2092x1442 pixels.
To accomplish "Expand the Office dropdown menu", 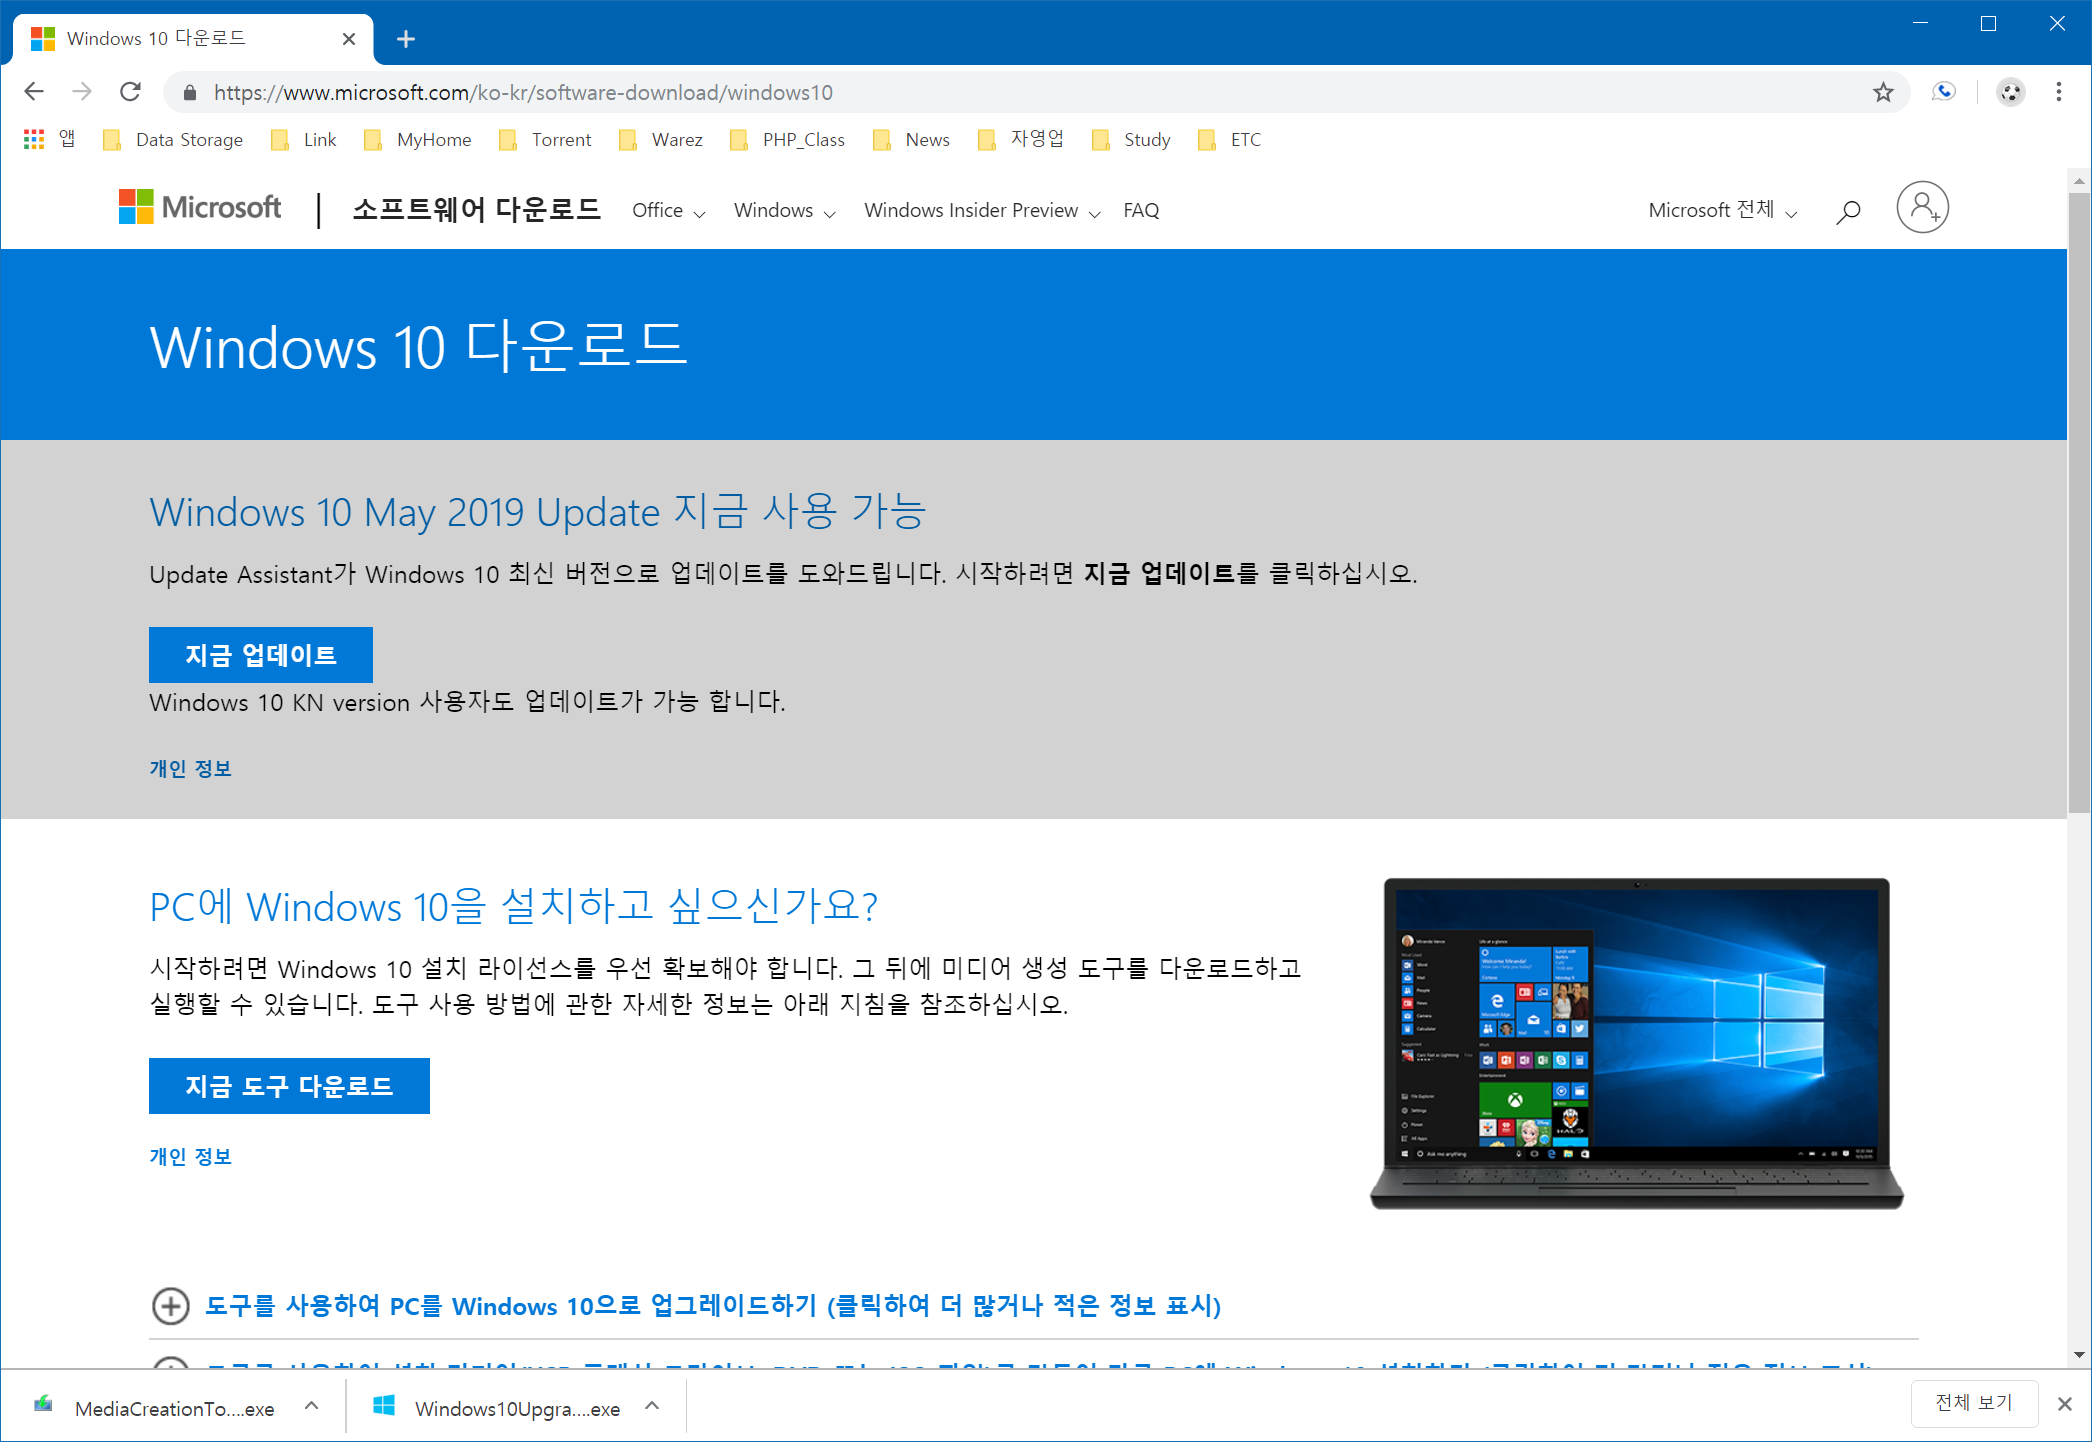I will click(668, 211).
